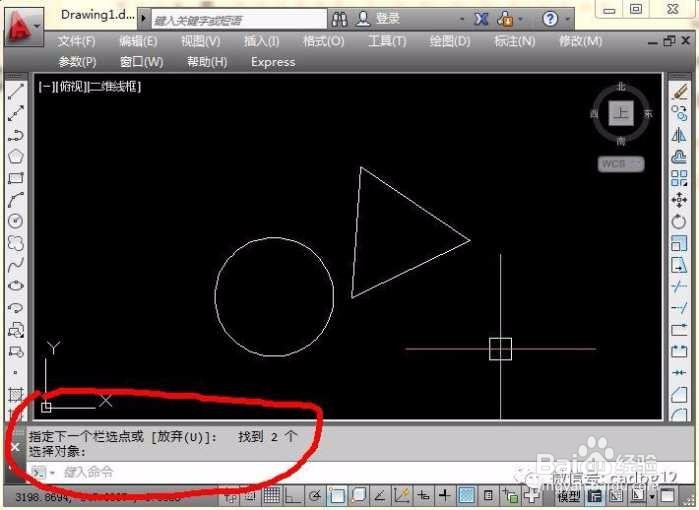Image resolution: width=699 pixels, height=510 pixels.
Task: Toggle 3D Object Snap in status bar
Action: 358,495
